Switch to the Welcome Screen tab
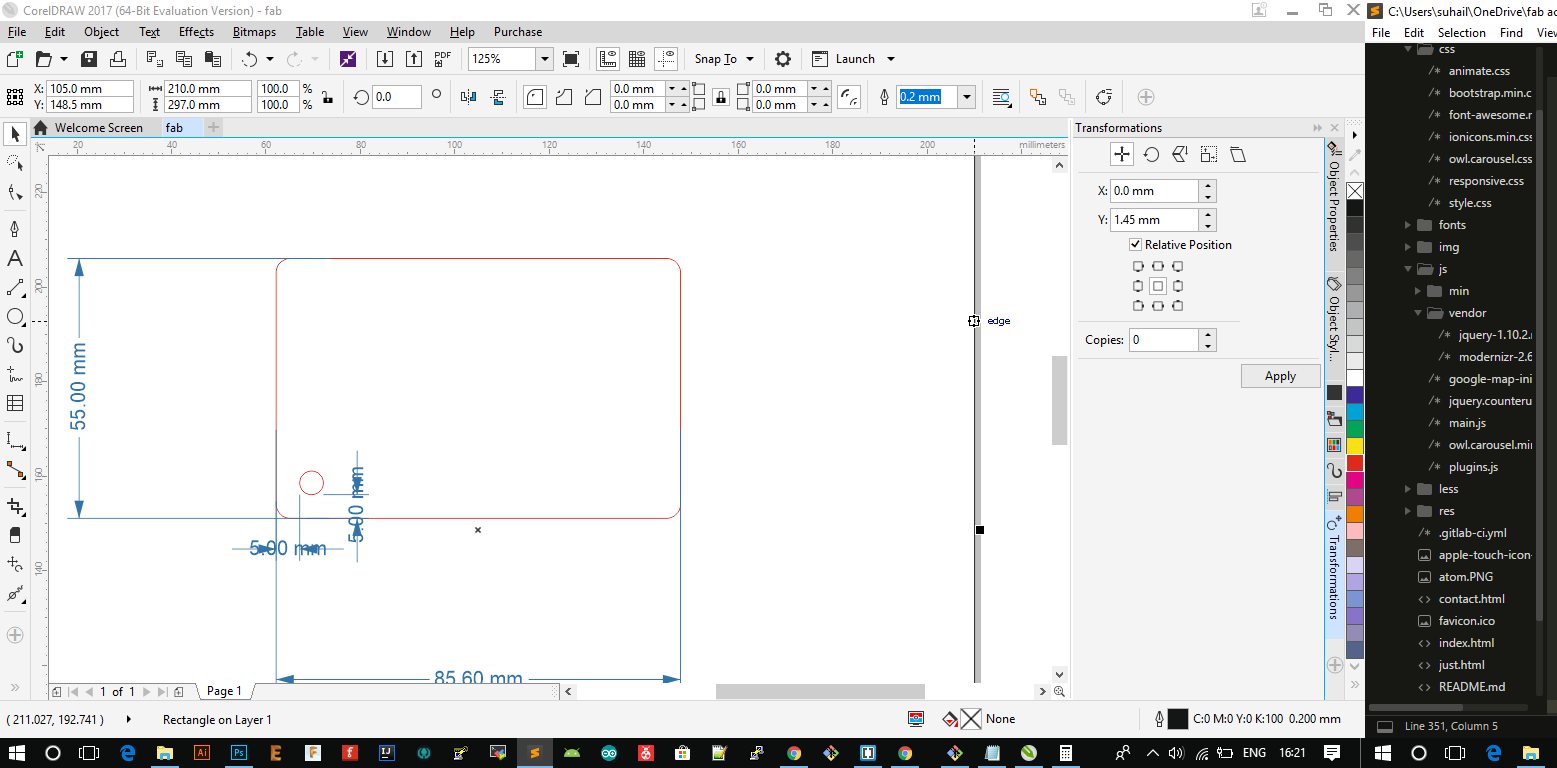The width and height of the screenshot is (1557, 768). [98, 127]
